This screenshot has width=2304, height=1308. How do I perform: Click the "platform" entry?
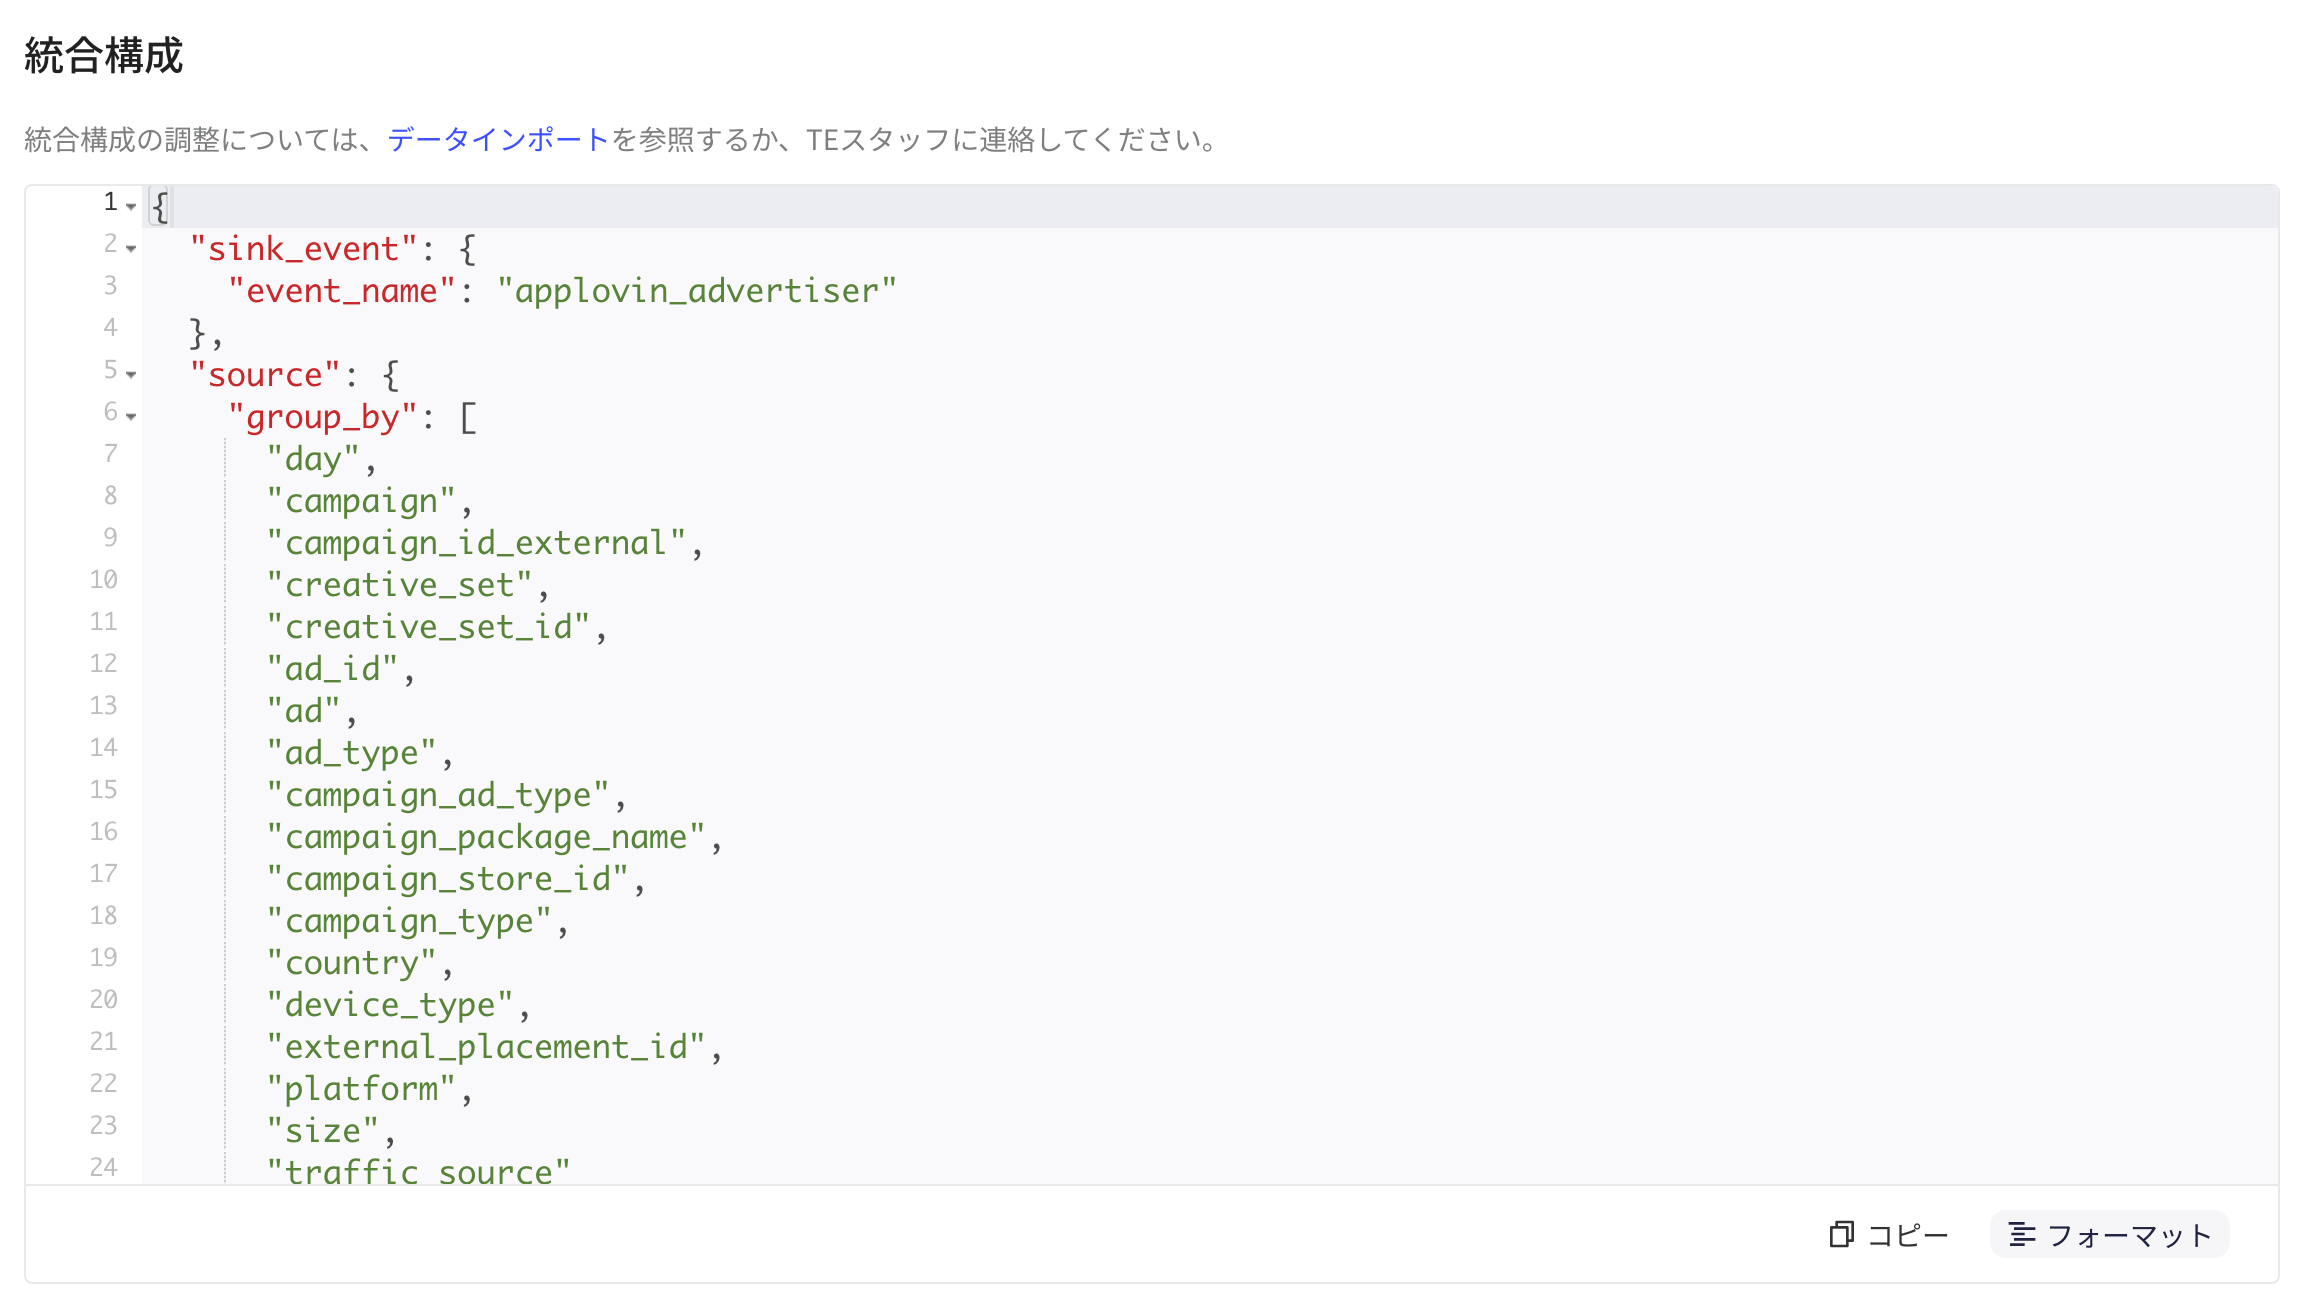[x=361, y=1089]
